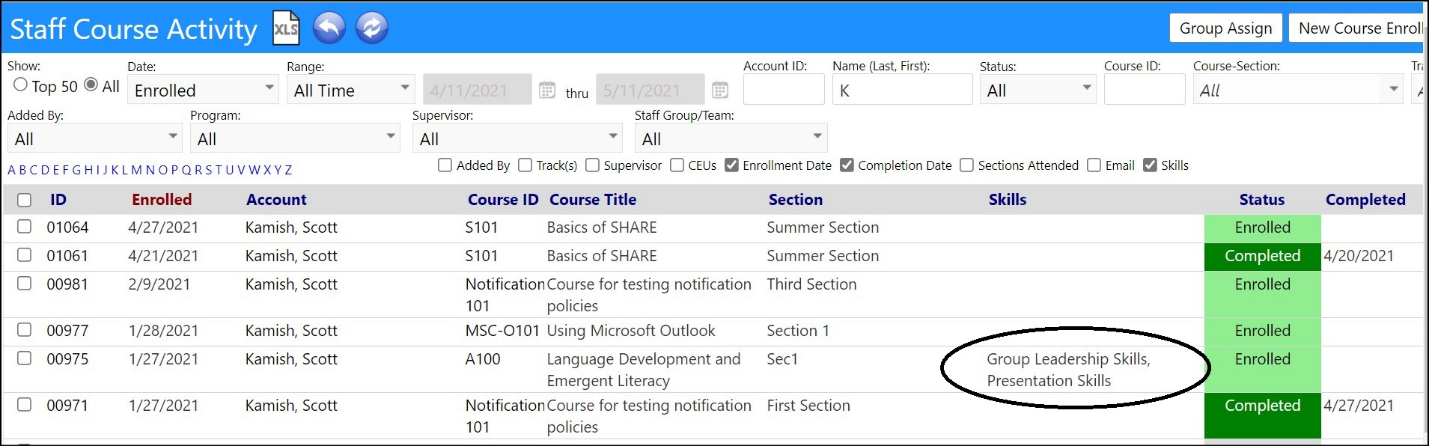Screen dimensions: 1429x446
Task: Sort by the Enrolled column header
Action: pos(161,199)
